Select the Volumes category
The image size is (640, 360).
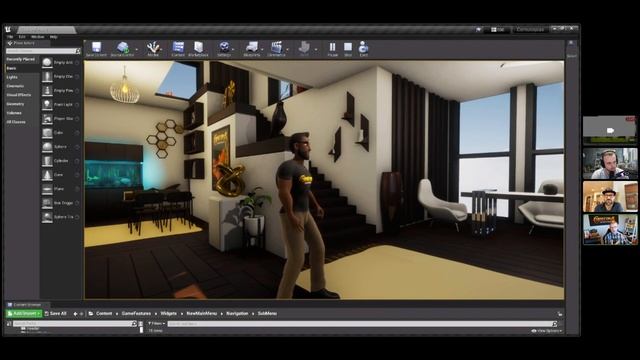coord(14,113)
